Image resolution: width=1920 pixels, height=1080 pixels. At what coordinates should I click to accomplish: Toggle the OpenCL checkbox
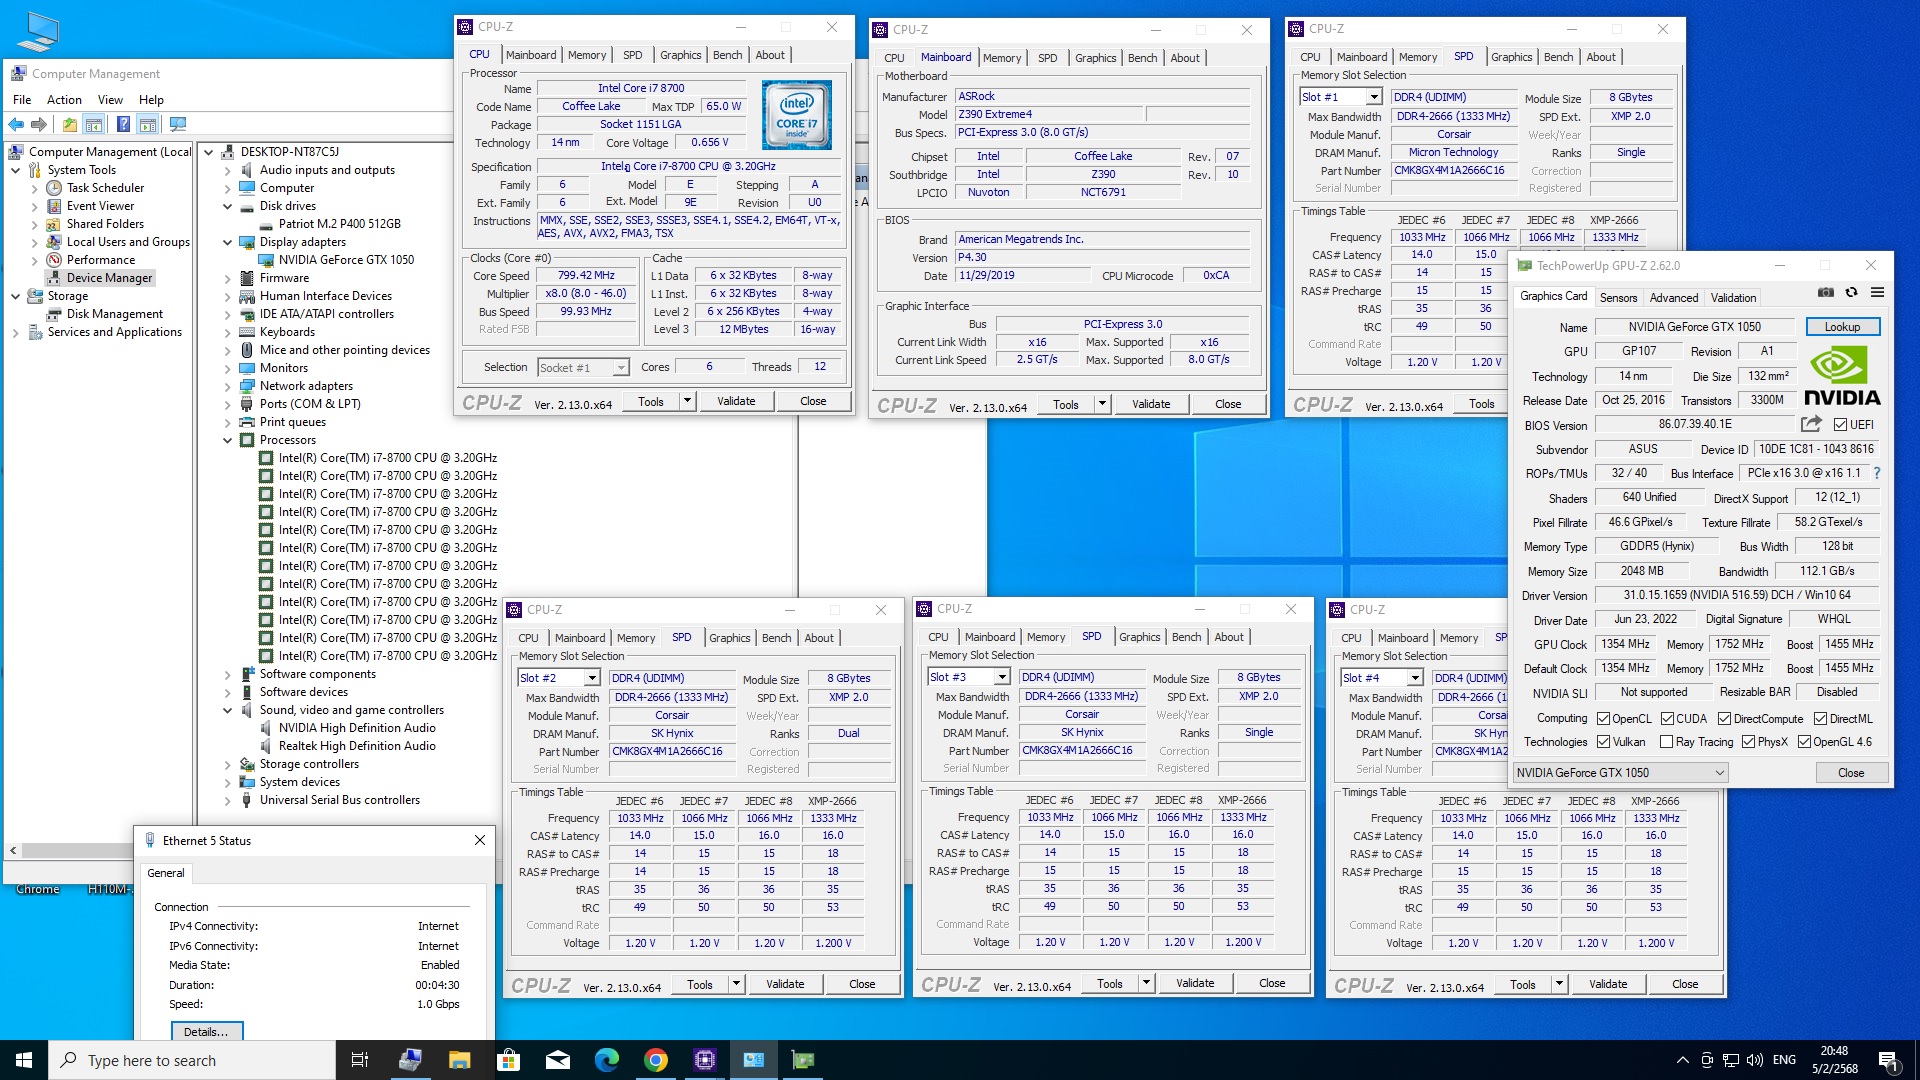pyautogui.click(x=1603, y=719)
